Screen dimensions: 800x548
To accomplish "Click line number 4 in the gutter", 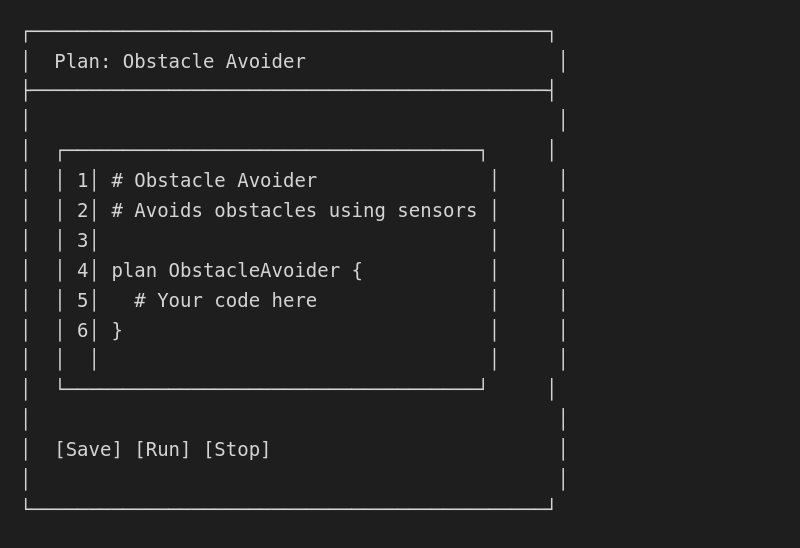I will pyautogui.click(x=82, y=271).
